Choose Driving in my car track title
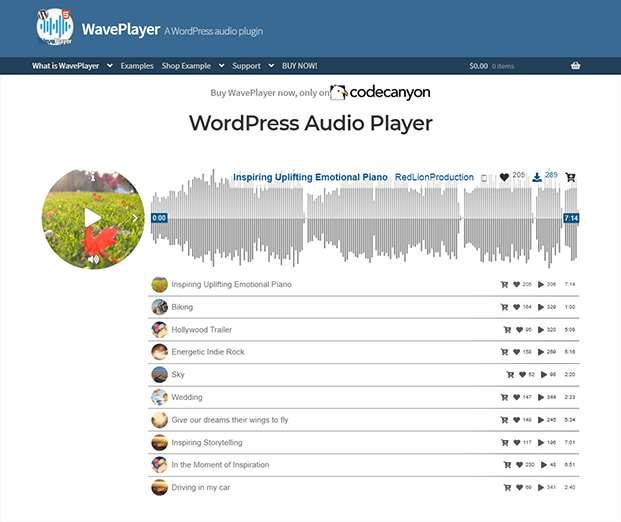621x522 pixels. pos(201,488)
